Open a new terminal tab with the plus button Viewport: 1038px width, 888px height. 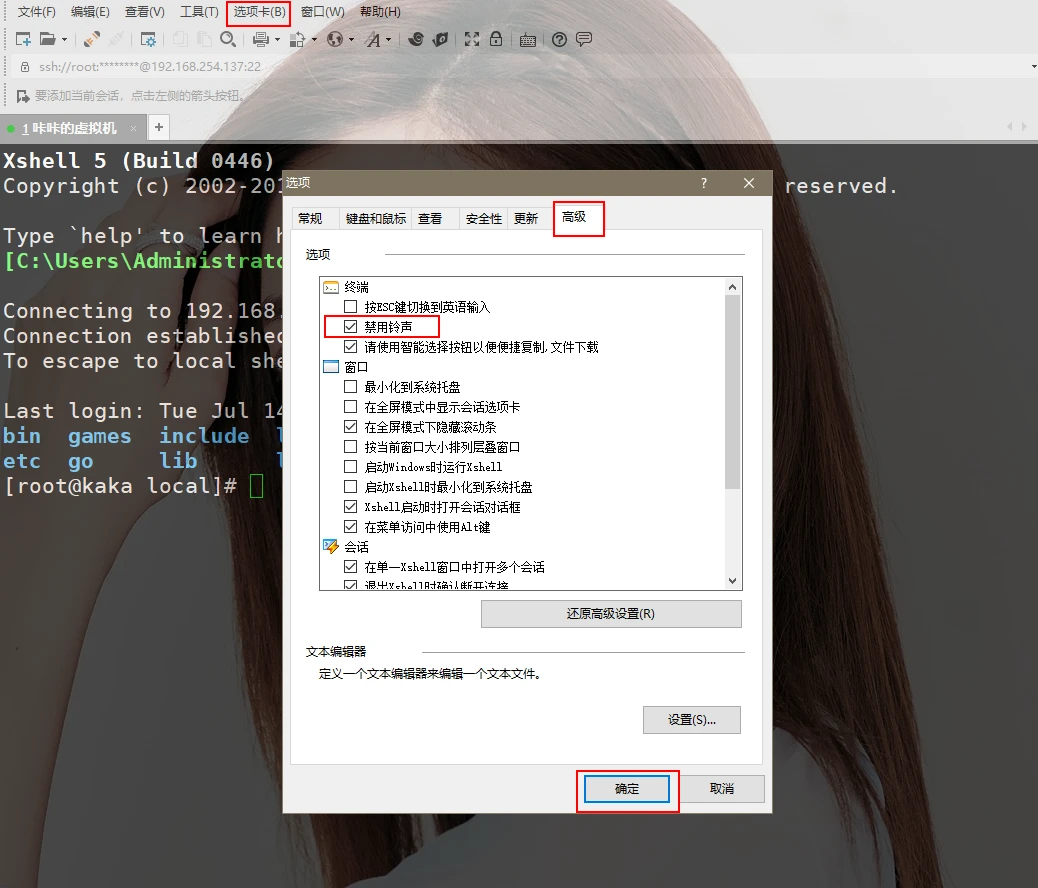pos(158,127)
